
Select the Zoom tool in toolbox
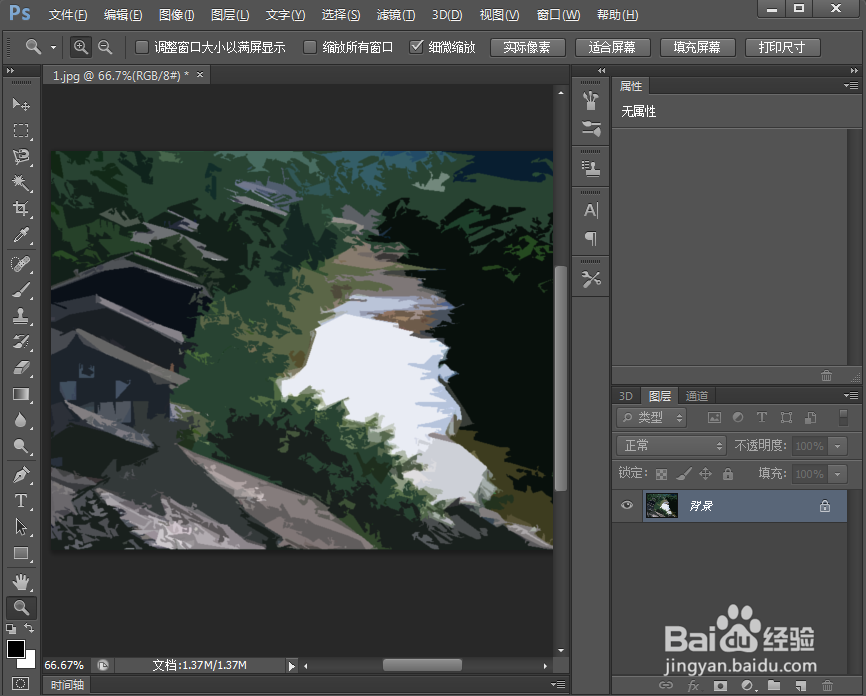tap(21, 608)
